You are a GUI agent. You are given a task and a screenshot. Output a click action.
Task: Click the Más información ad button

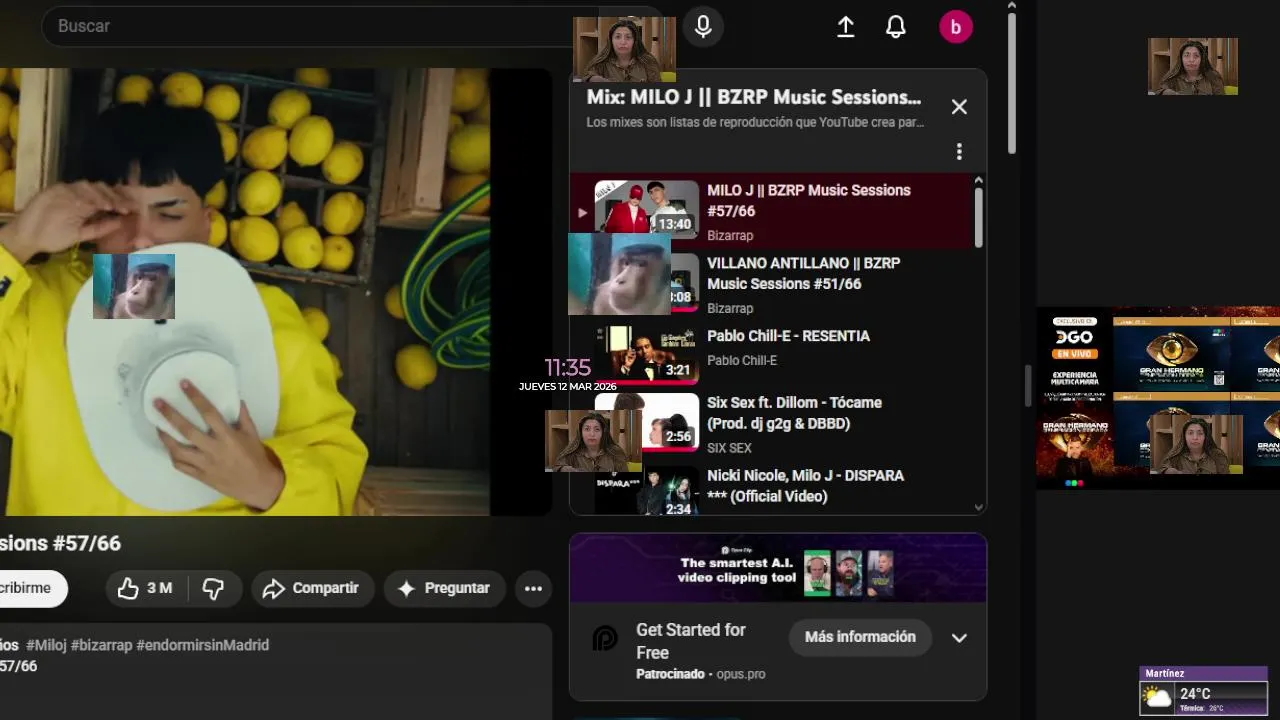(x=860, y=637)
